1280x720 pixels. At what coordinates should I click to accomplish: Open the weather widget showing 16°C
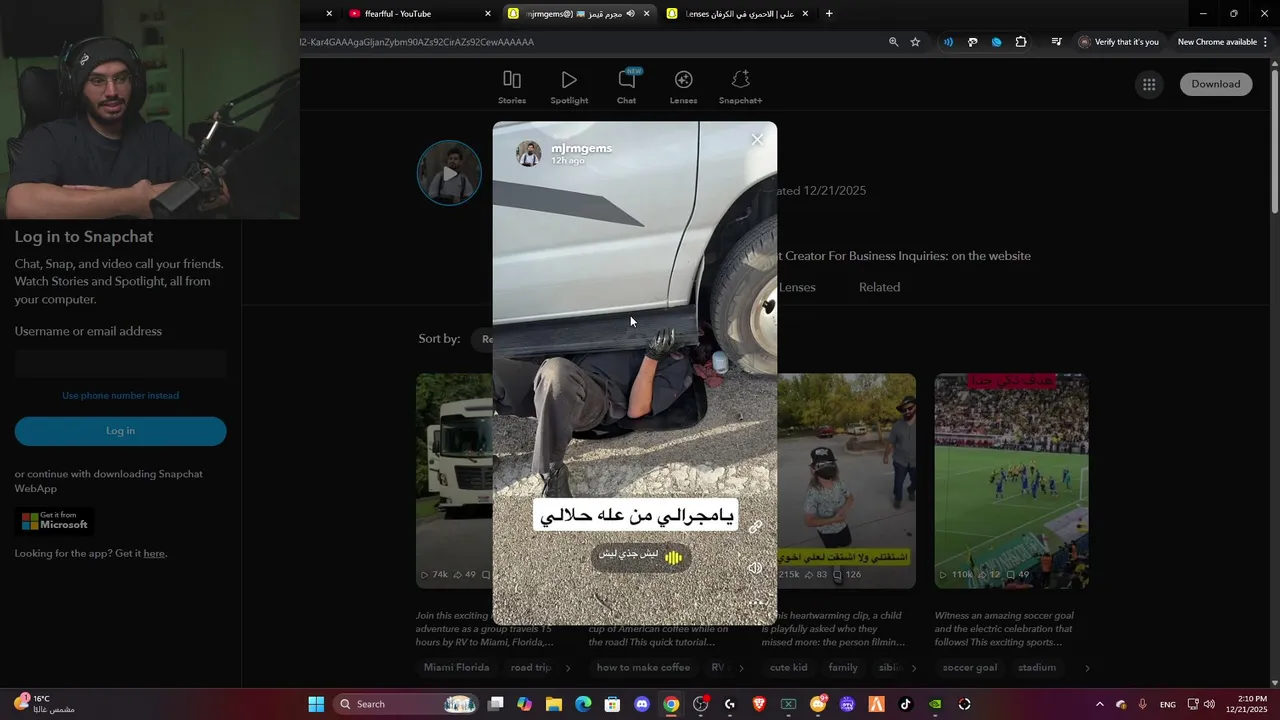[44, 704]
